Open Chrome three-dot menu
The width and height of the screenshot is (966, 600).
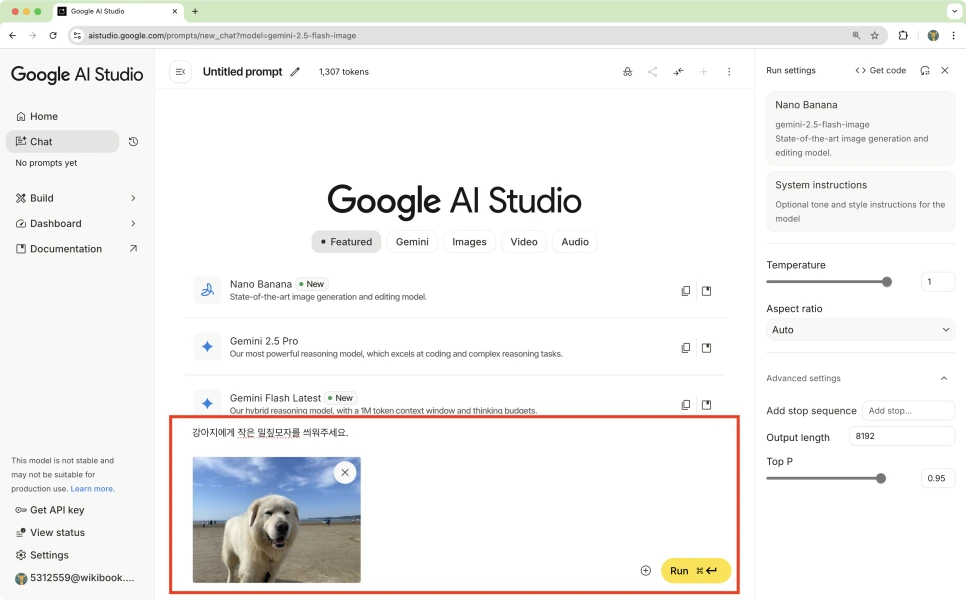[954, 36]
